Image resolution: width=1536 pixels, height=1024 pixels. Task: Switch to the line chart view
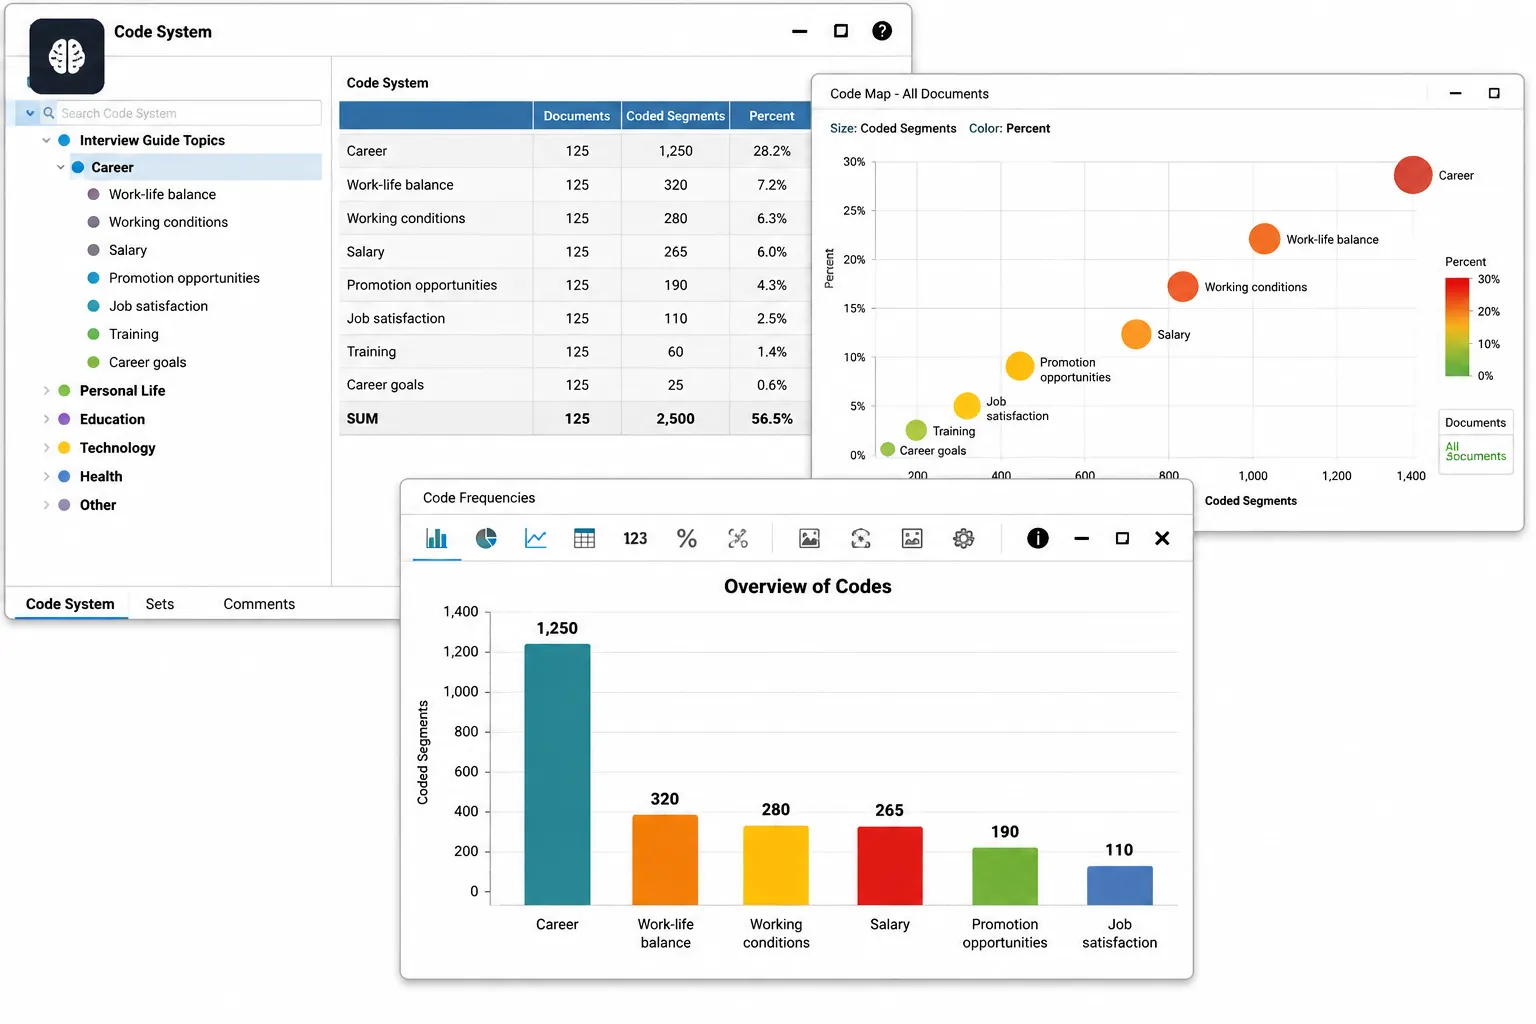coord(536,538)
